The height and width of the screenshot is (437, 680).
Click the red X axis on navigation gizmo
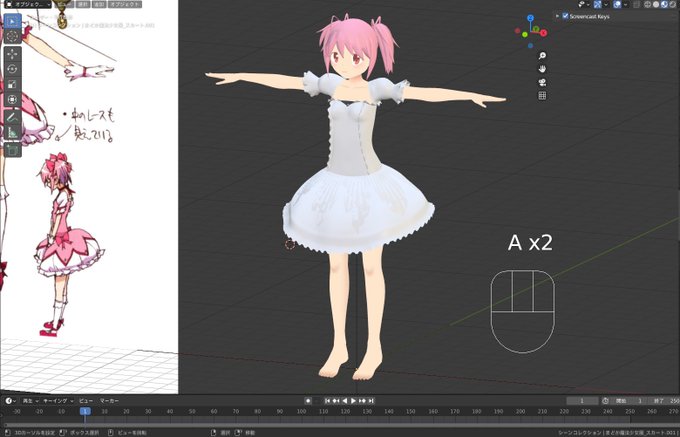543,33
